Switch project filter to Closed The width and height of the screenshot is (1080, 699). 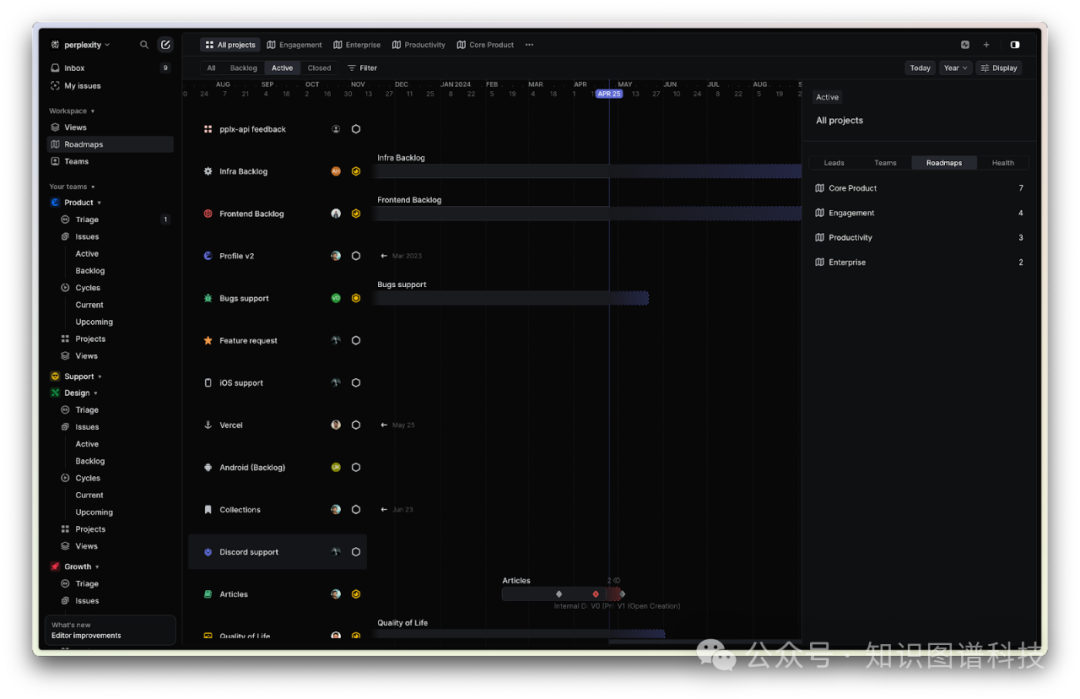click(319, 68)
